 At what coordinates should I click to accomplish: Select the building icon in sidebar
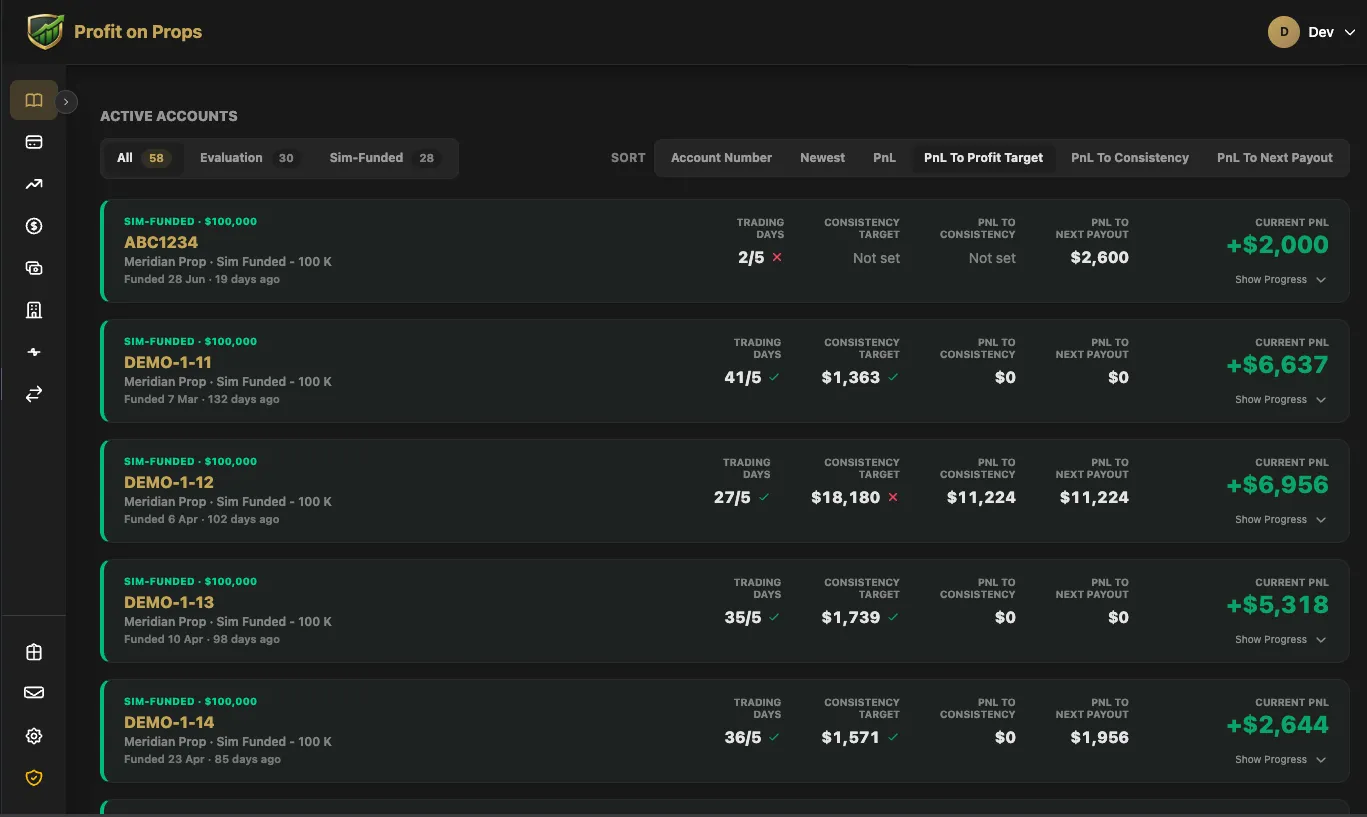tap(34, 310)
